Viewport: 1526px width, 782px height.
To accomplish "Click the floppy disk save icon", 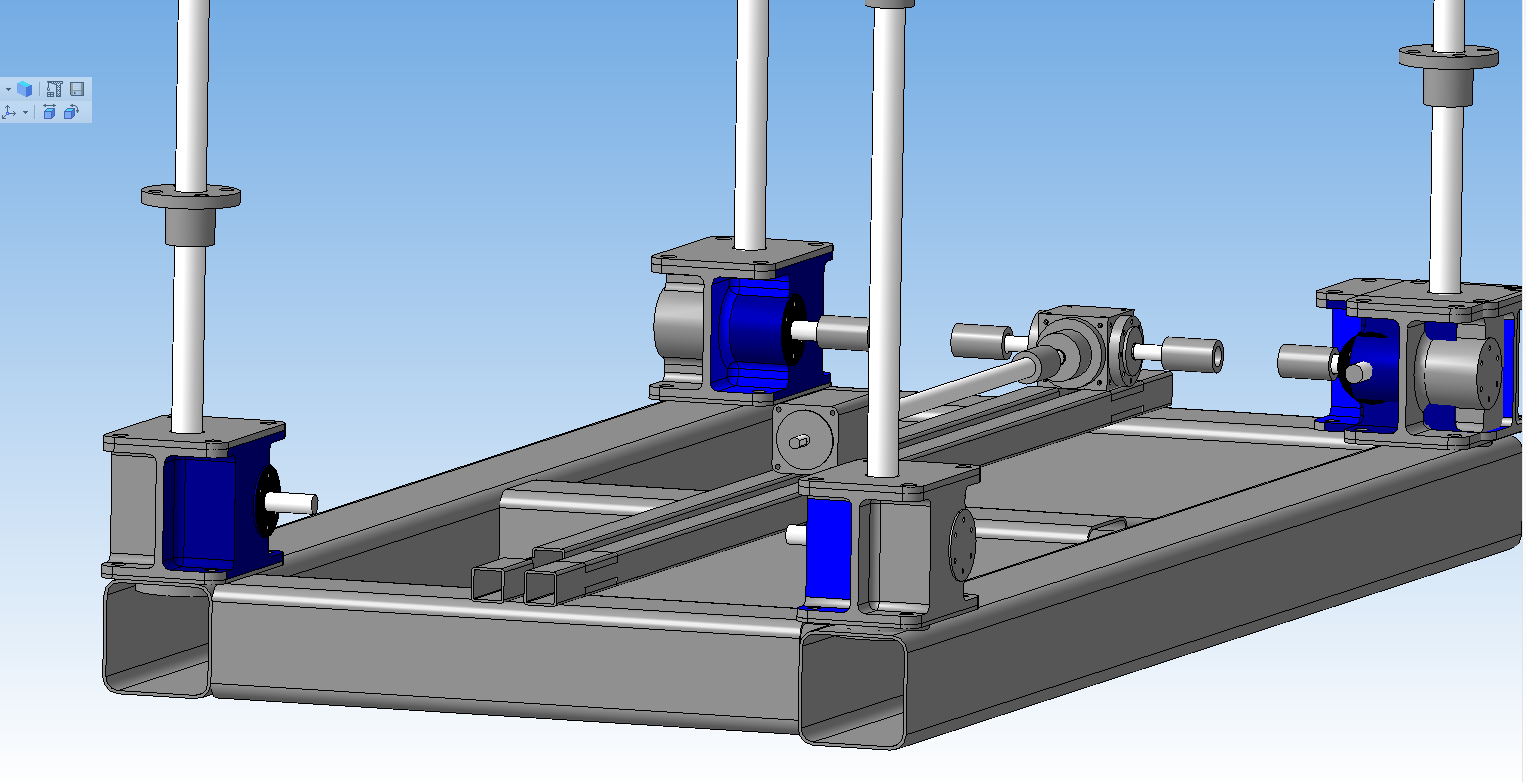I will click(x=77, y=89).
